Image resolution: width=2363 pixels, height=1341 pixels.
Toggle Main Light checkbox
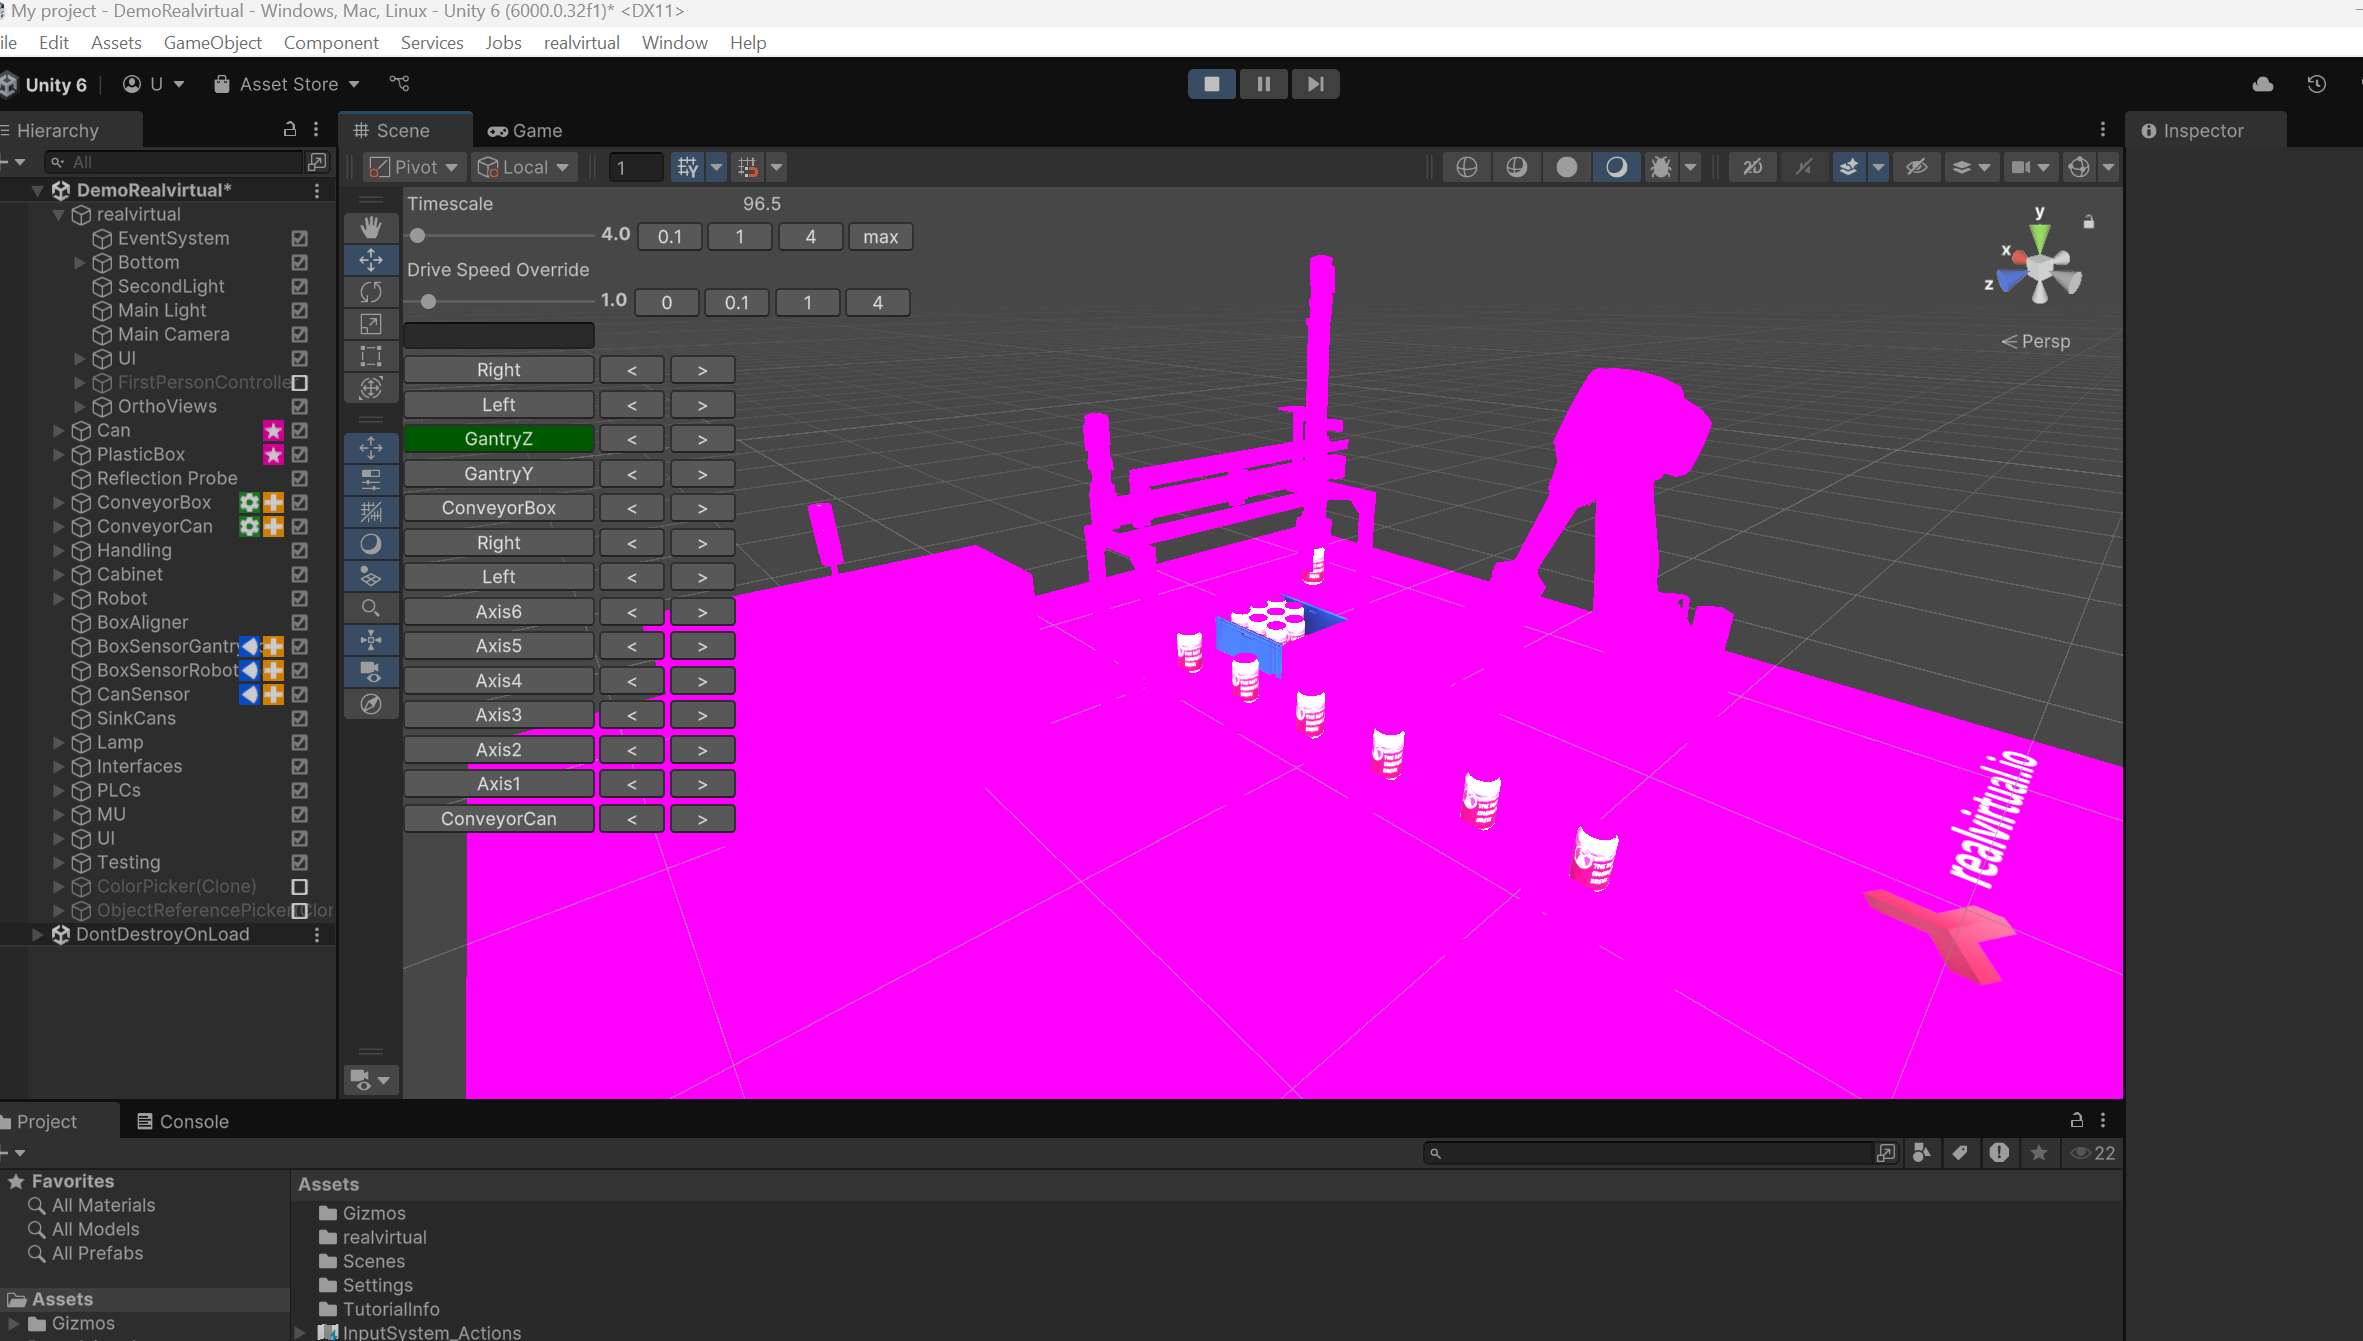coord(299,310)
